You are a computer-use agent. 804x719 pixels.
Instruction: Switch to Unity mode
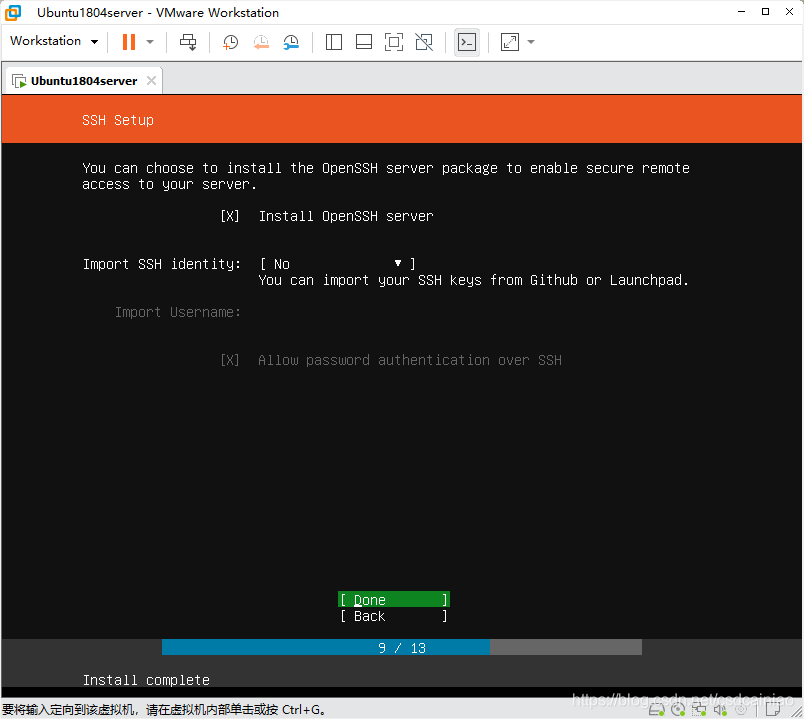pos(424,42)
